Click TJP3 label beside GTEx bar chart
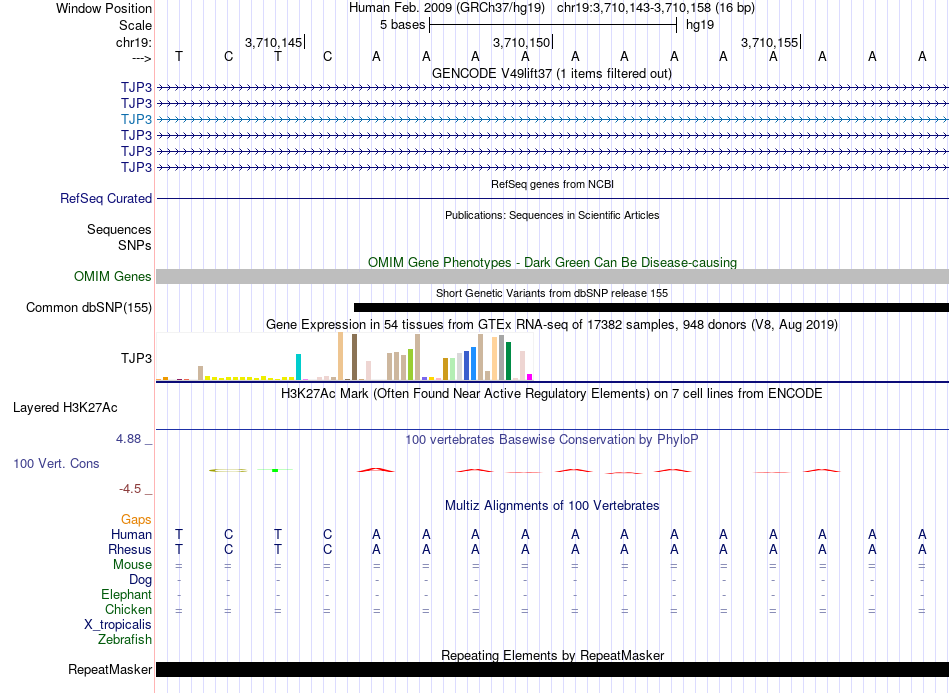950x693 pixels. (136, 359)
